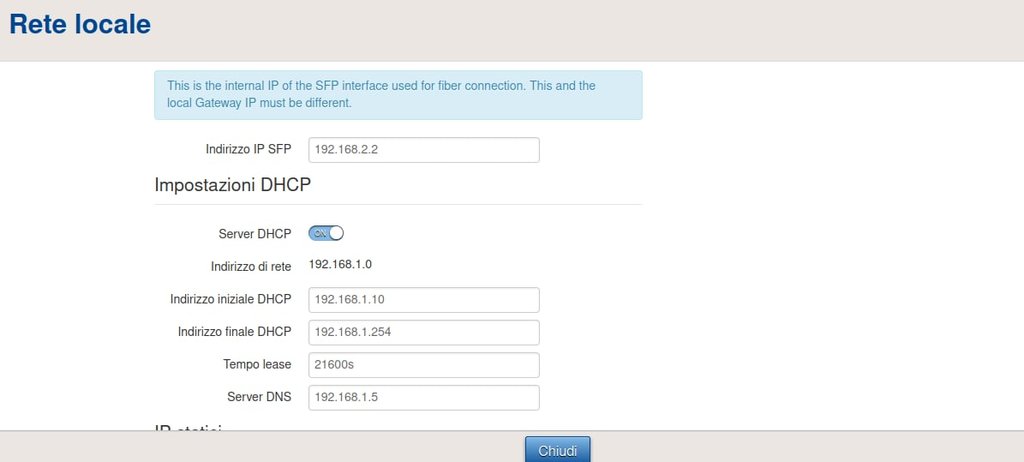The height and width of the screenshot is (462, 1024).
Task: Edit the Server DNS address field
Action: [x=424, y=397]
